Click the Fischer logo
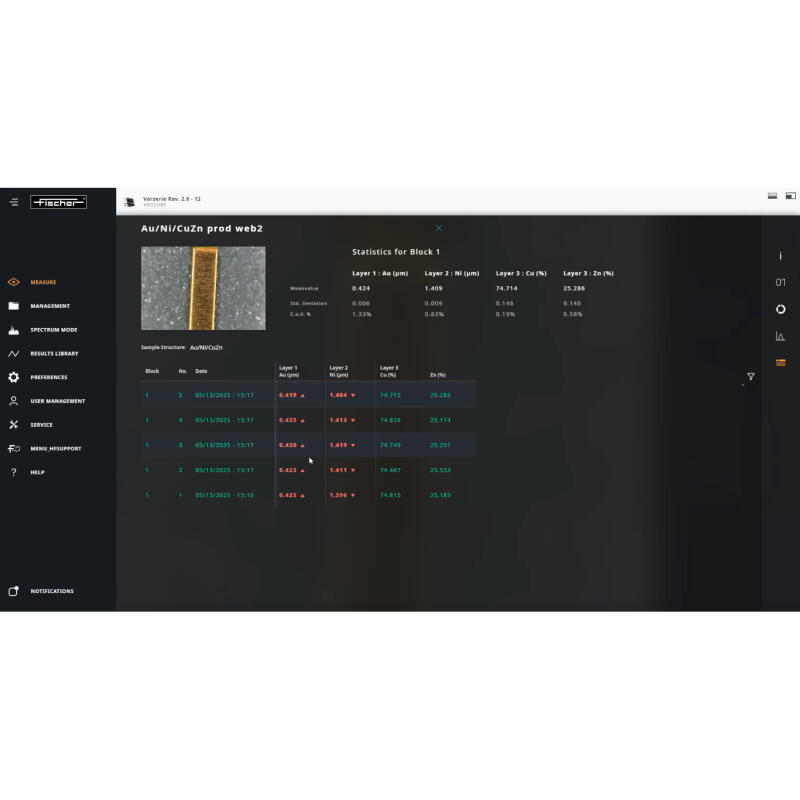The height and width of the screenshot is (800, 800). point(58,202)
